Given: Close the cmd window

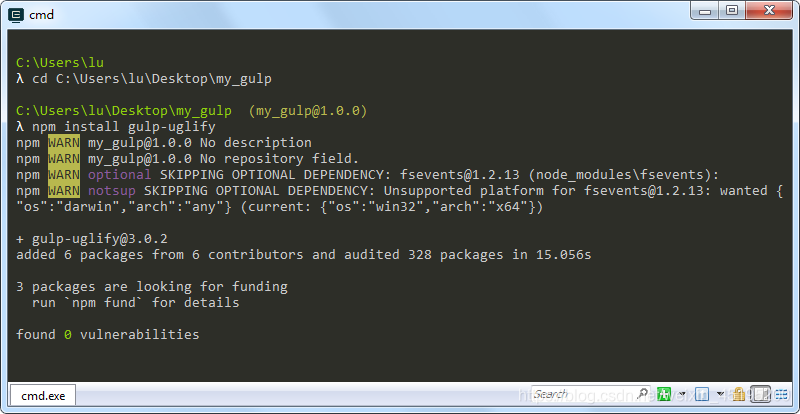Looking at the screenshot, I should point(768,10).
